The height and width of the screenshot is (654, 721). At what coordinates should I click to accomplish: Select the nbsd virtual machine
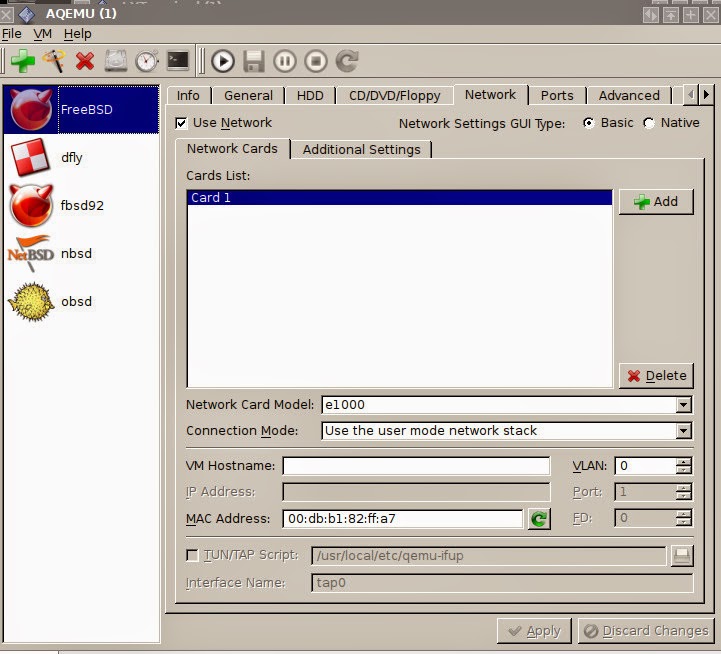click(x=81, y=253)
